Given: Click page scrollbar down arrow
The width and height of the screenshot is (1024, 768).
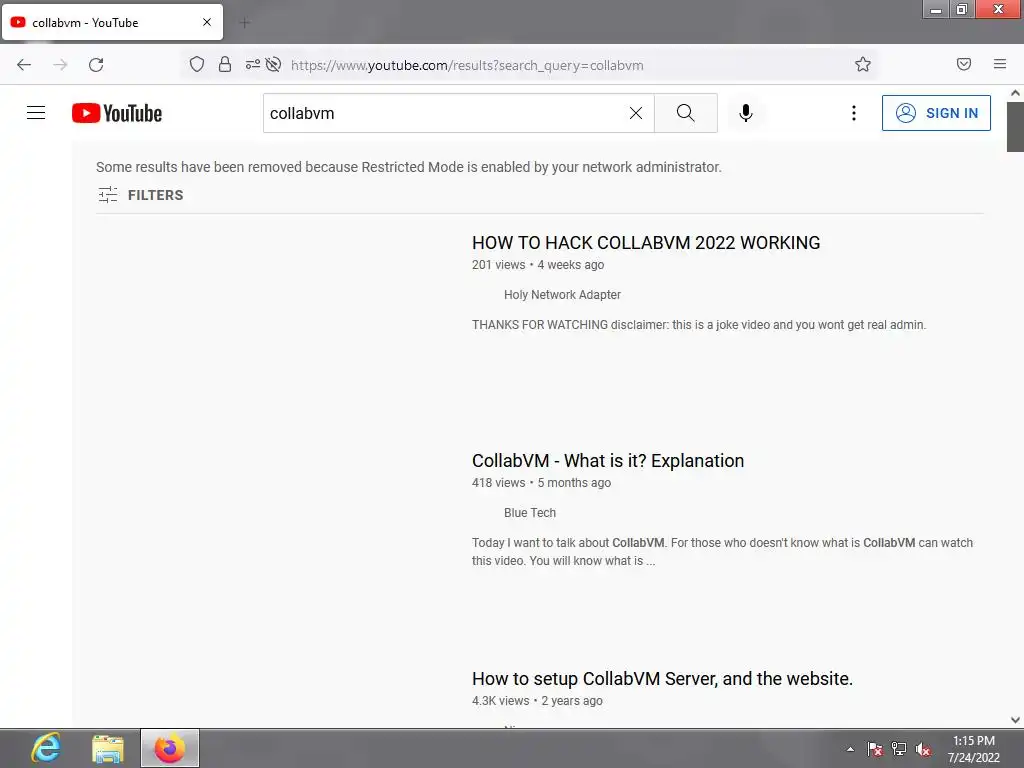Looking at the screenshot, I should click(x=1015, y=720).
